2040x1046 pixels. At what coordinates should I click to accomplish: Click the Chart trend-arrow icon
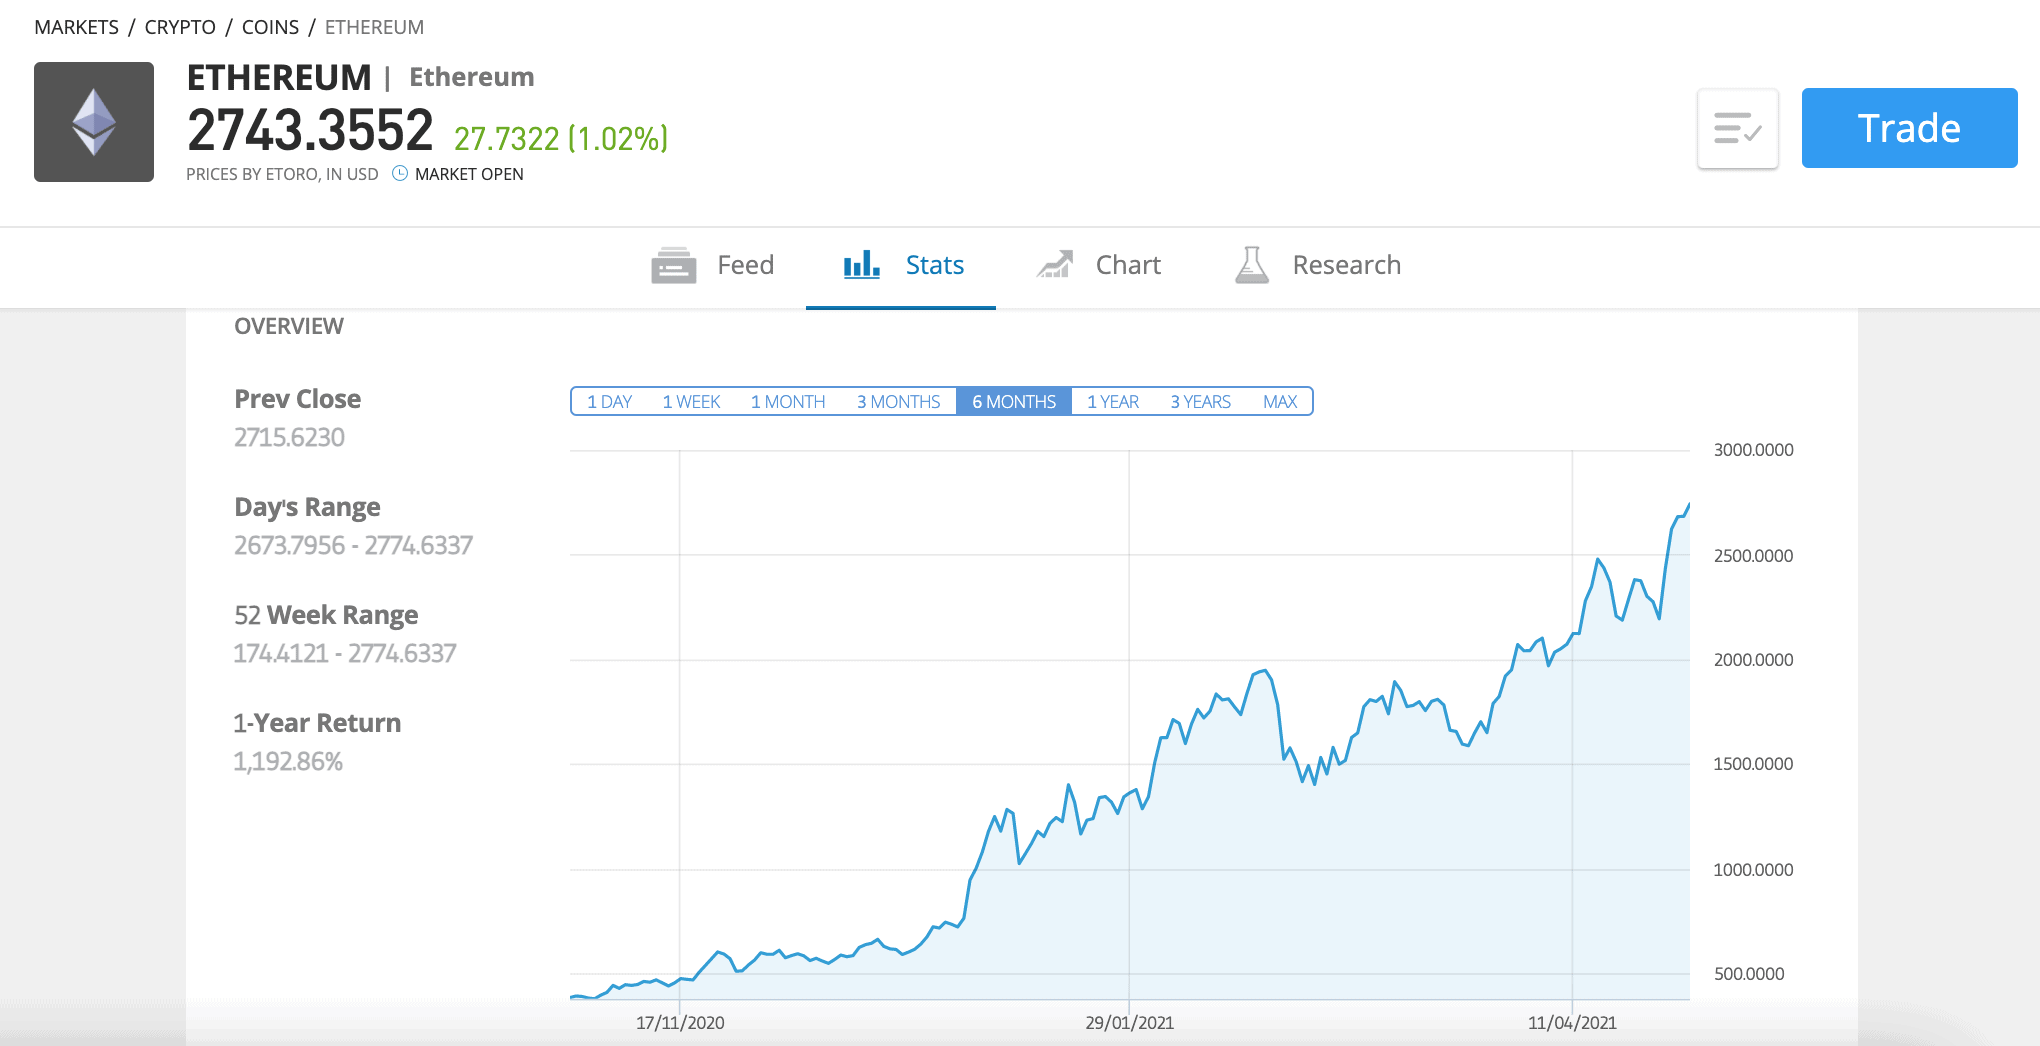(x=1054, y=265)
